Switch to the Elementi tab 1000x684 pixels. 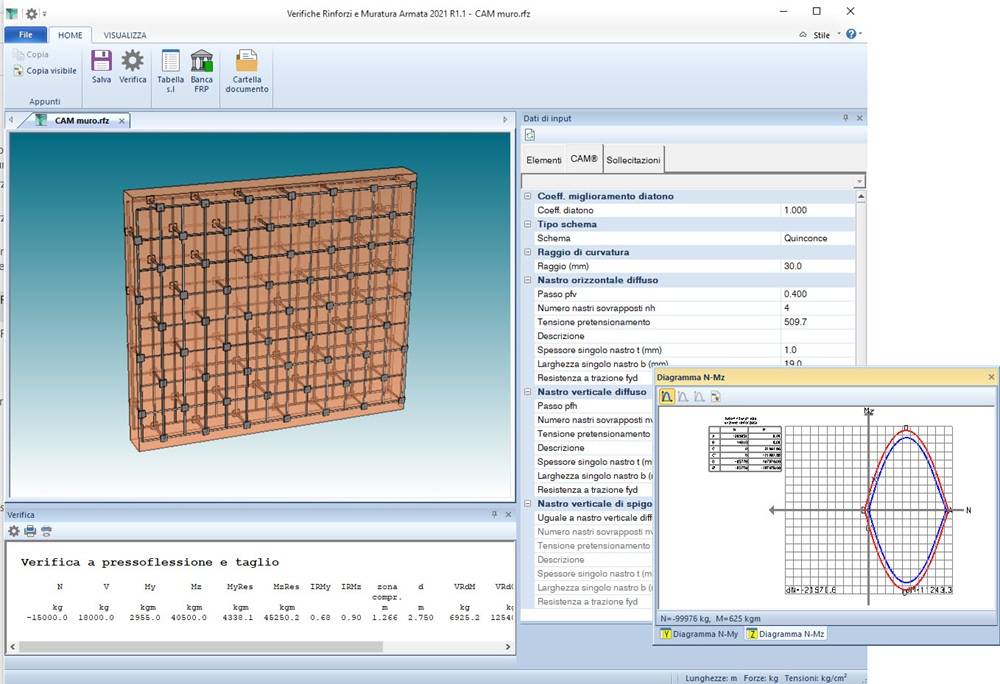click(x=543, y=160)
